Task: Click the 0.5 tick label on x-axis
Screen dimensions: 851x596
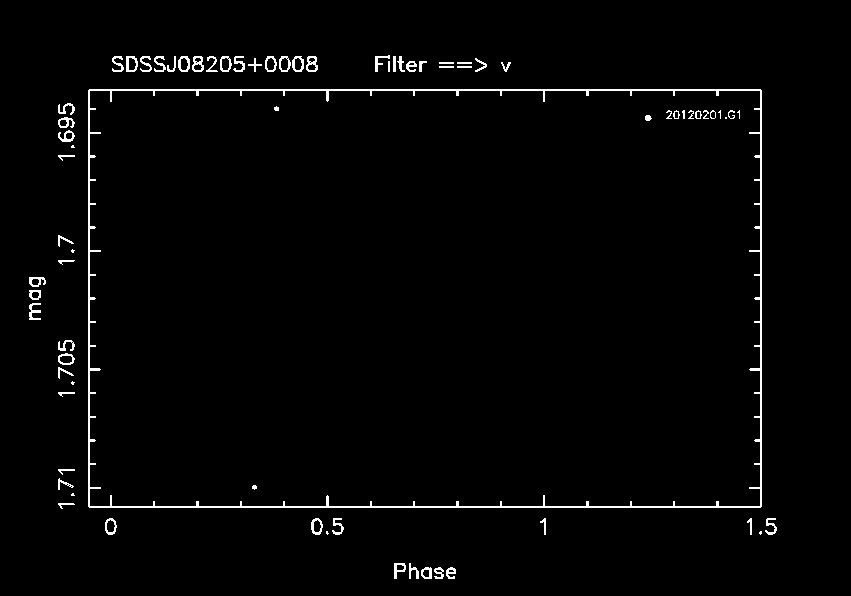Action: click(x=327, y=527)
